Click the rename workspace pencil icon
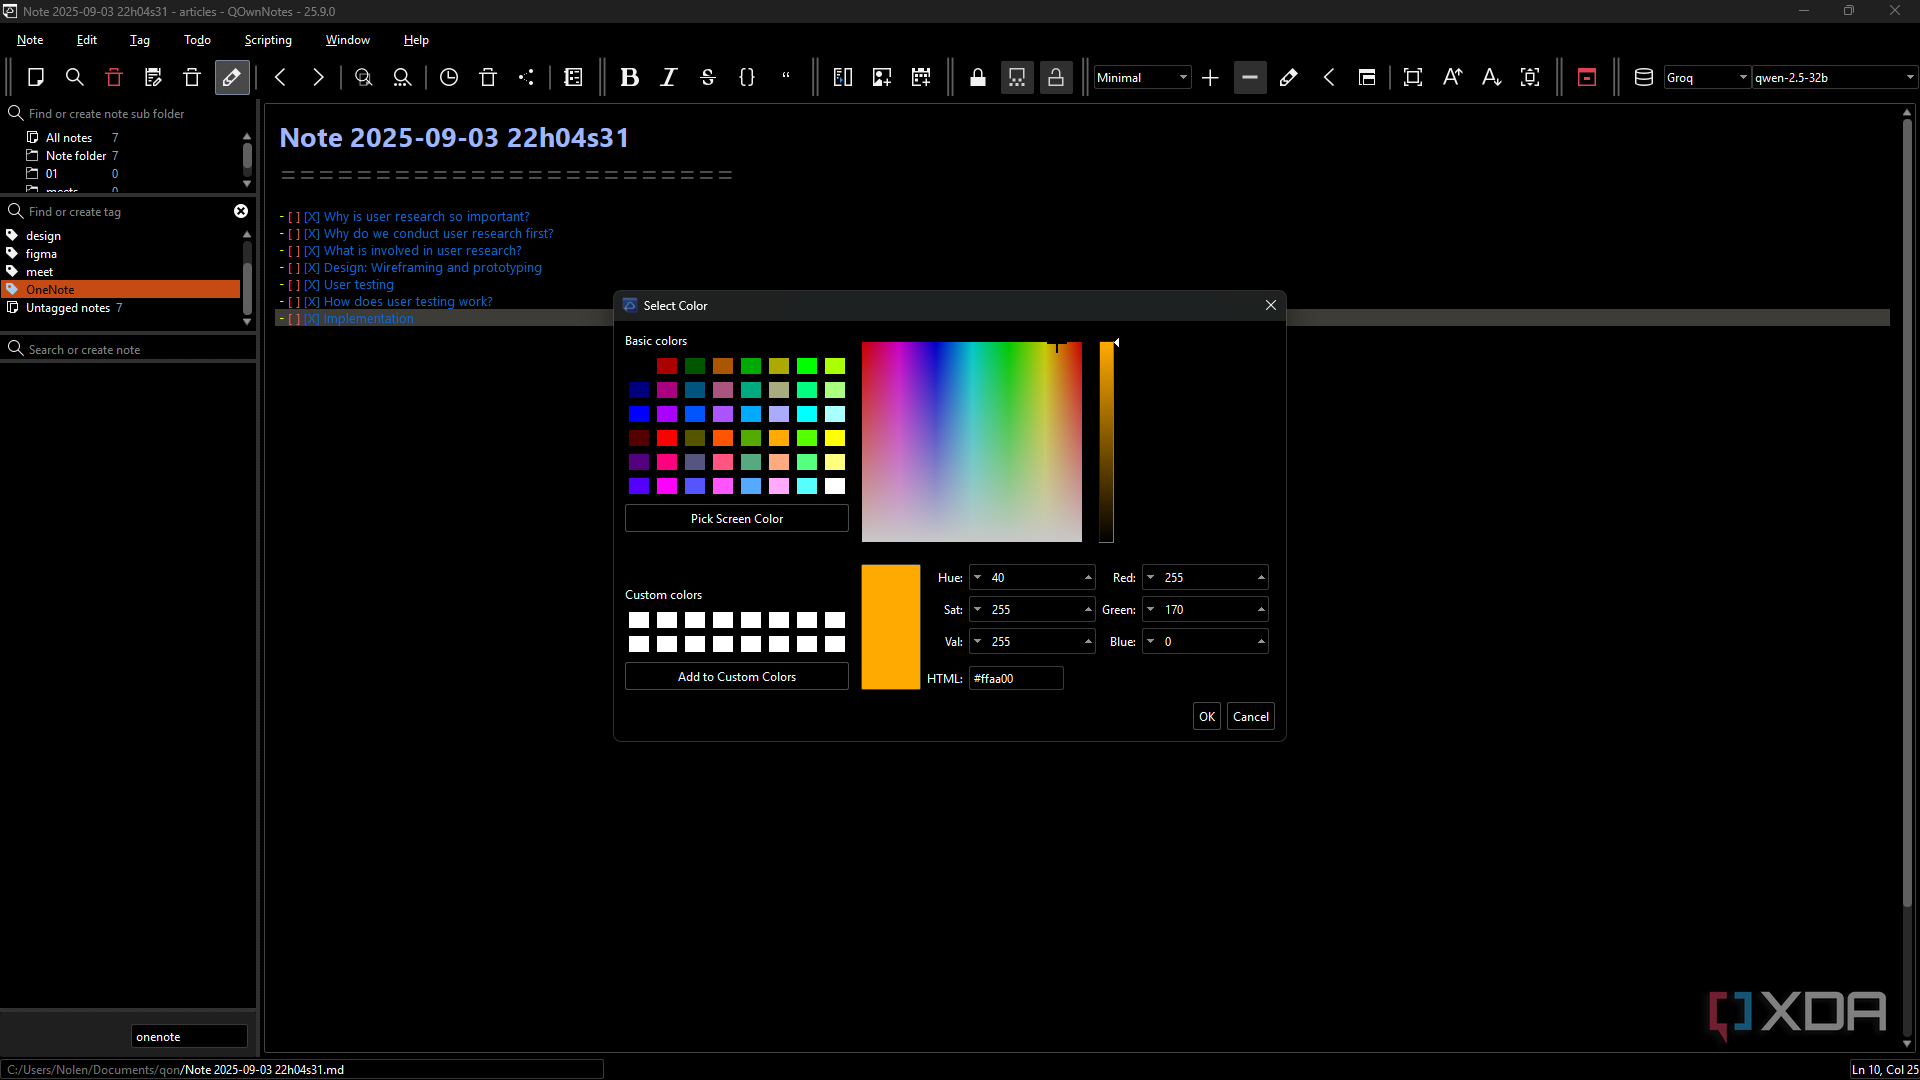1920x1080 pixels. [1289, 77]
